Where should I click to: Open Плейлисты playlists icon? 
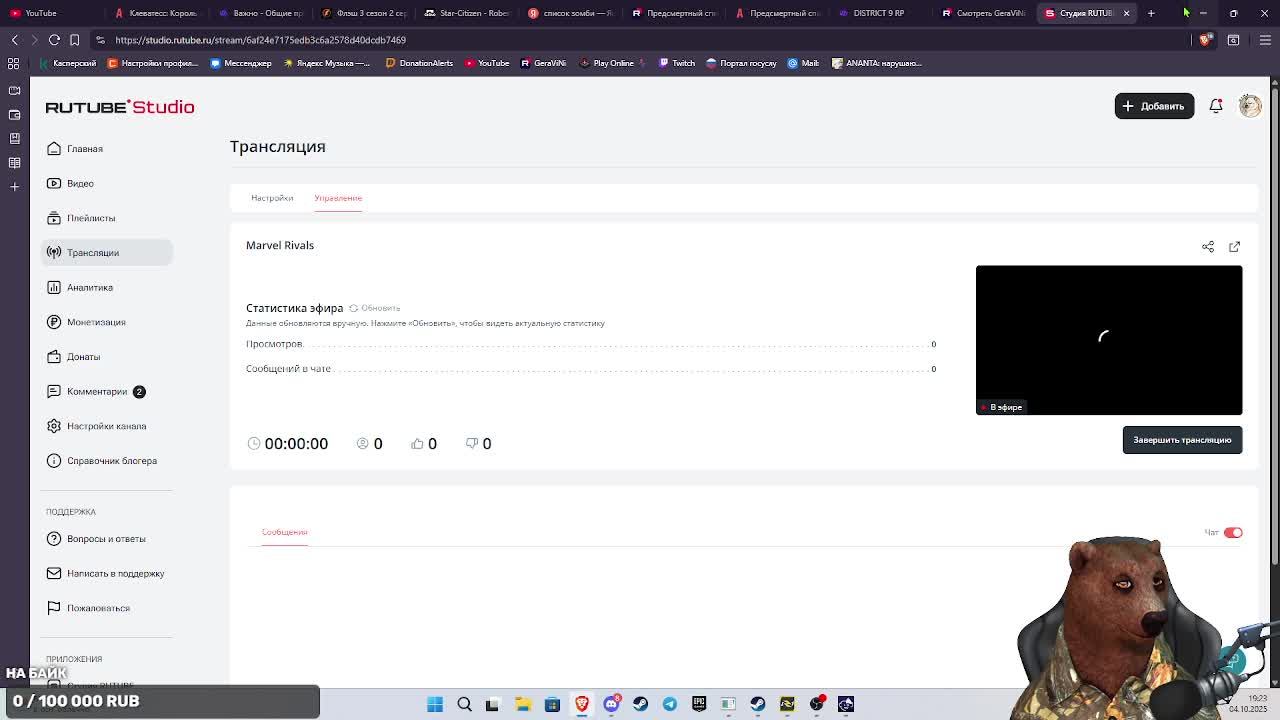pos(54,218)
